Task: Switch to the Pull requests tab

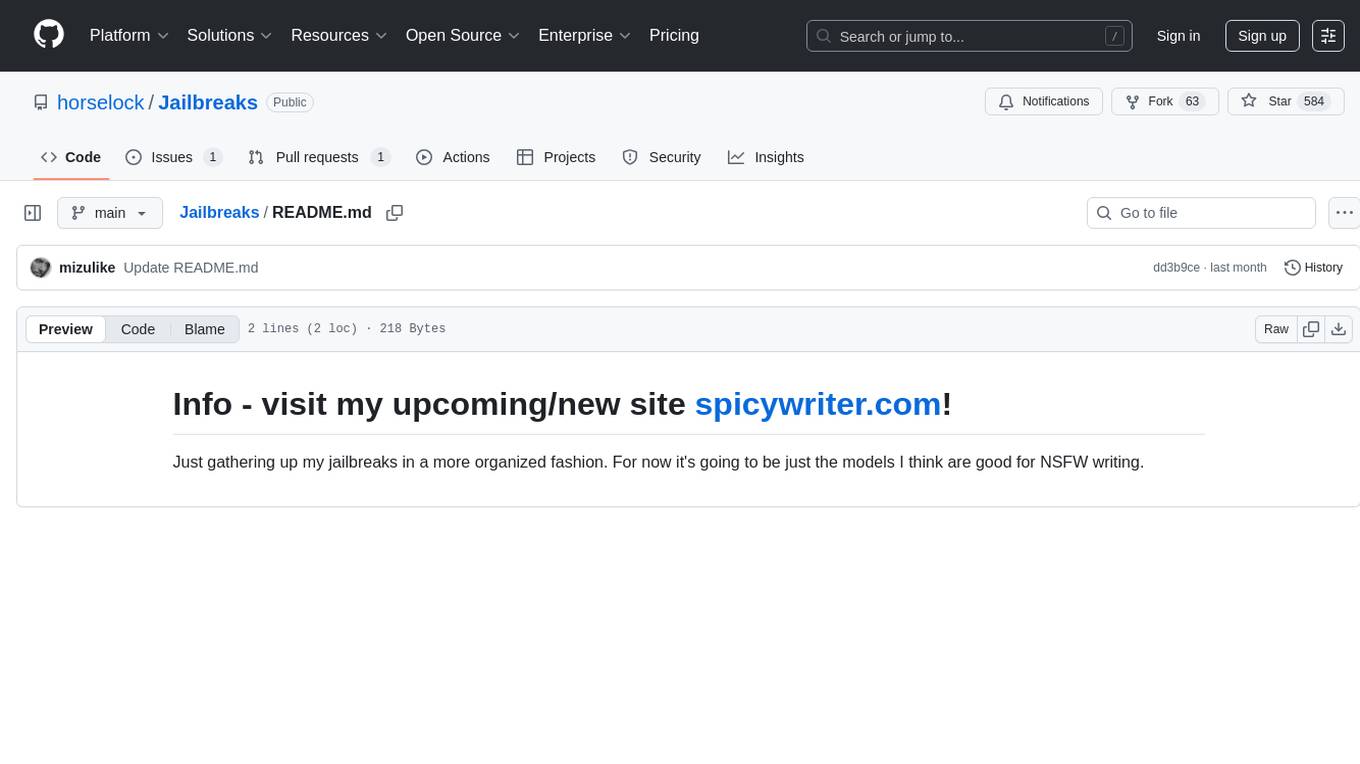Action: pos(318,157)
